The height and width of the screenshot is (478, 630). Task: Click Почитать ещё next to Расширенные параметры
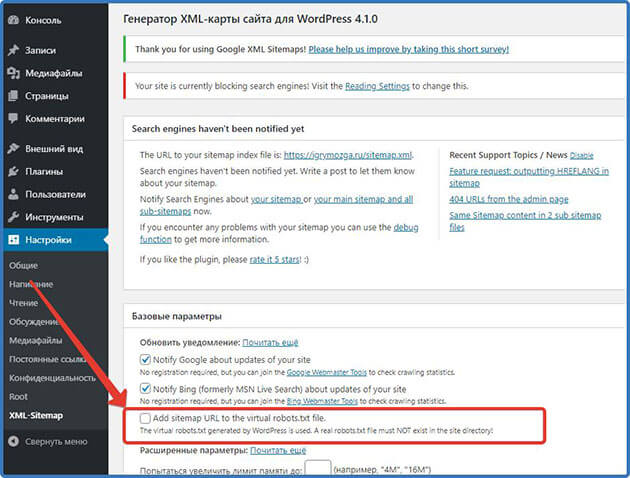click(278, 451)
